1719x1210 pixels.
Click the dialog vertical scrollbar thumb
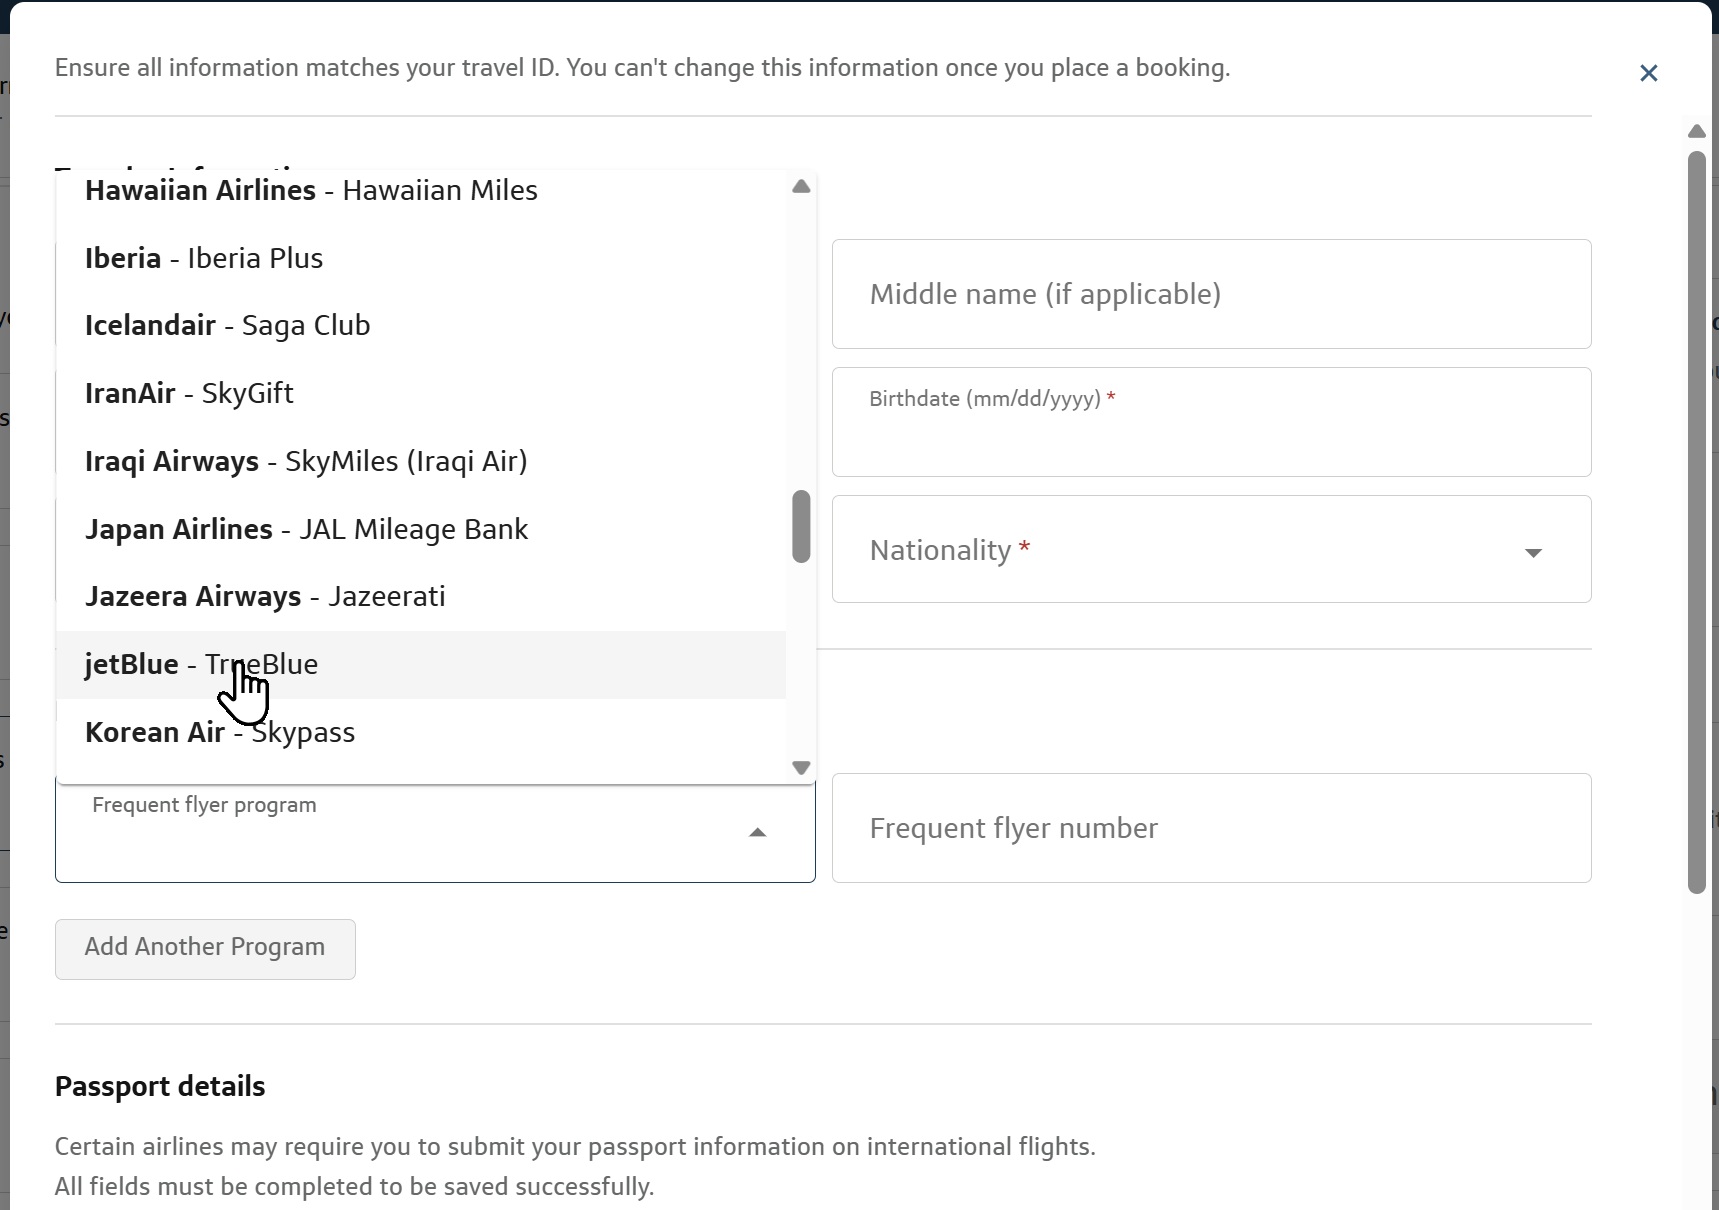[1697, 522]
